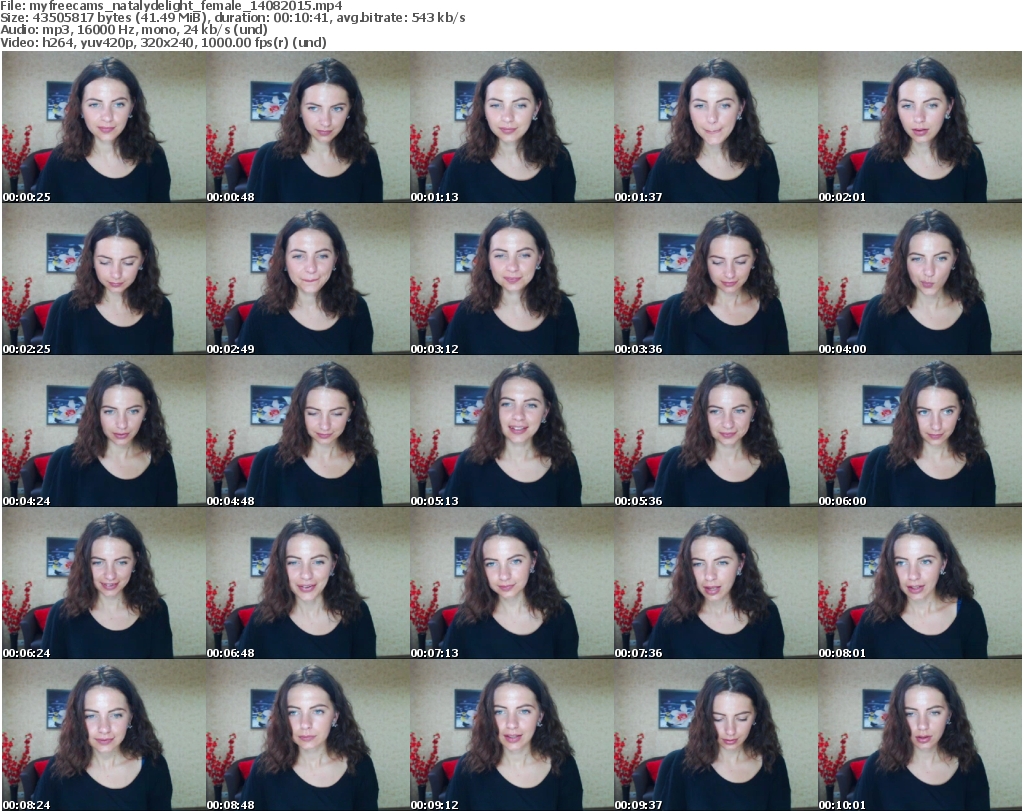Screen dimensions: 1024x811
Task: Click the 'File:' name header line
Action: (x=171, y=6)
